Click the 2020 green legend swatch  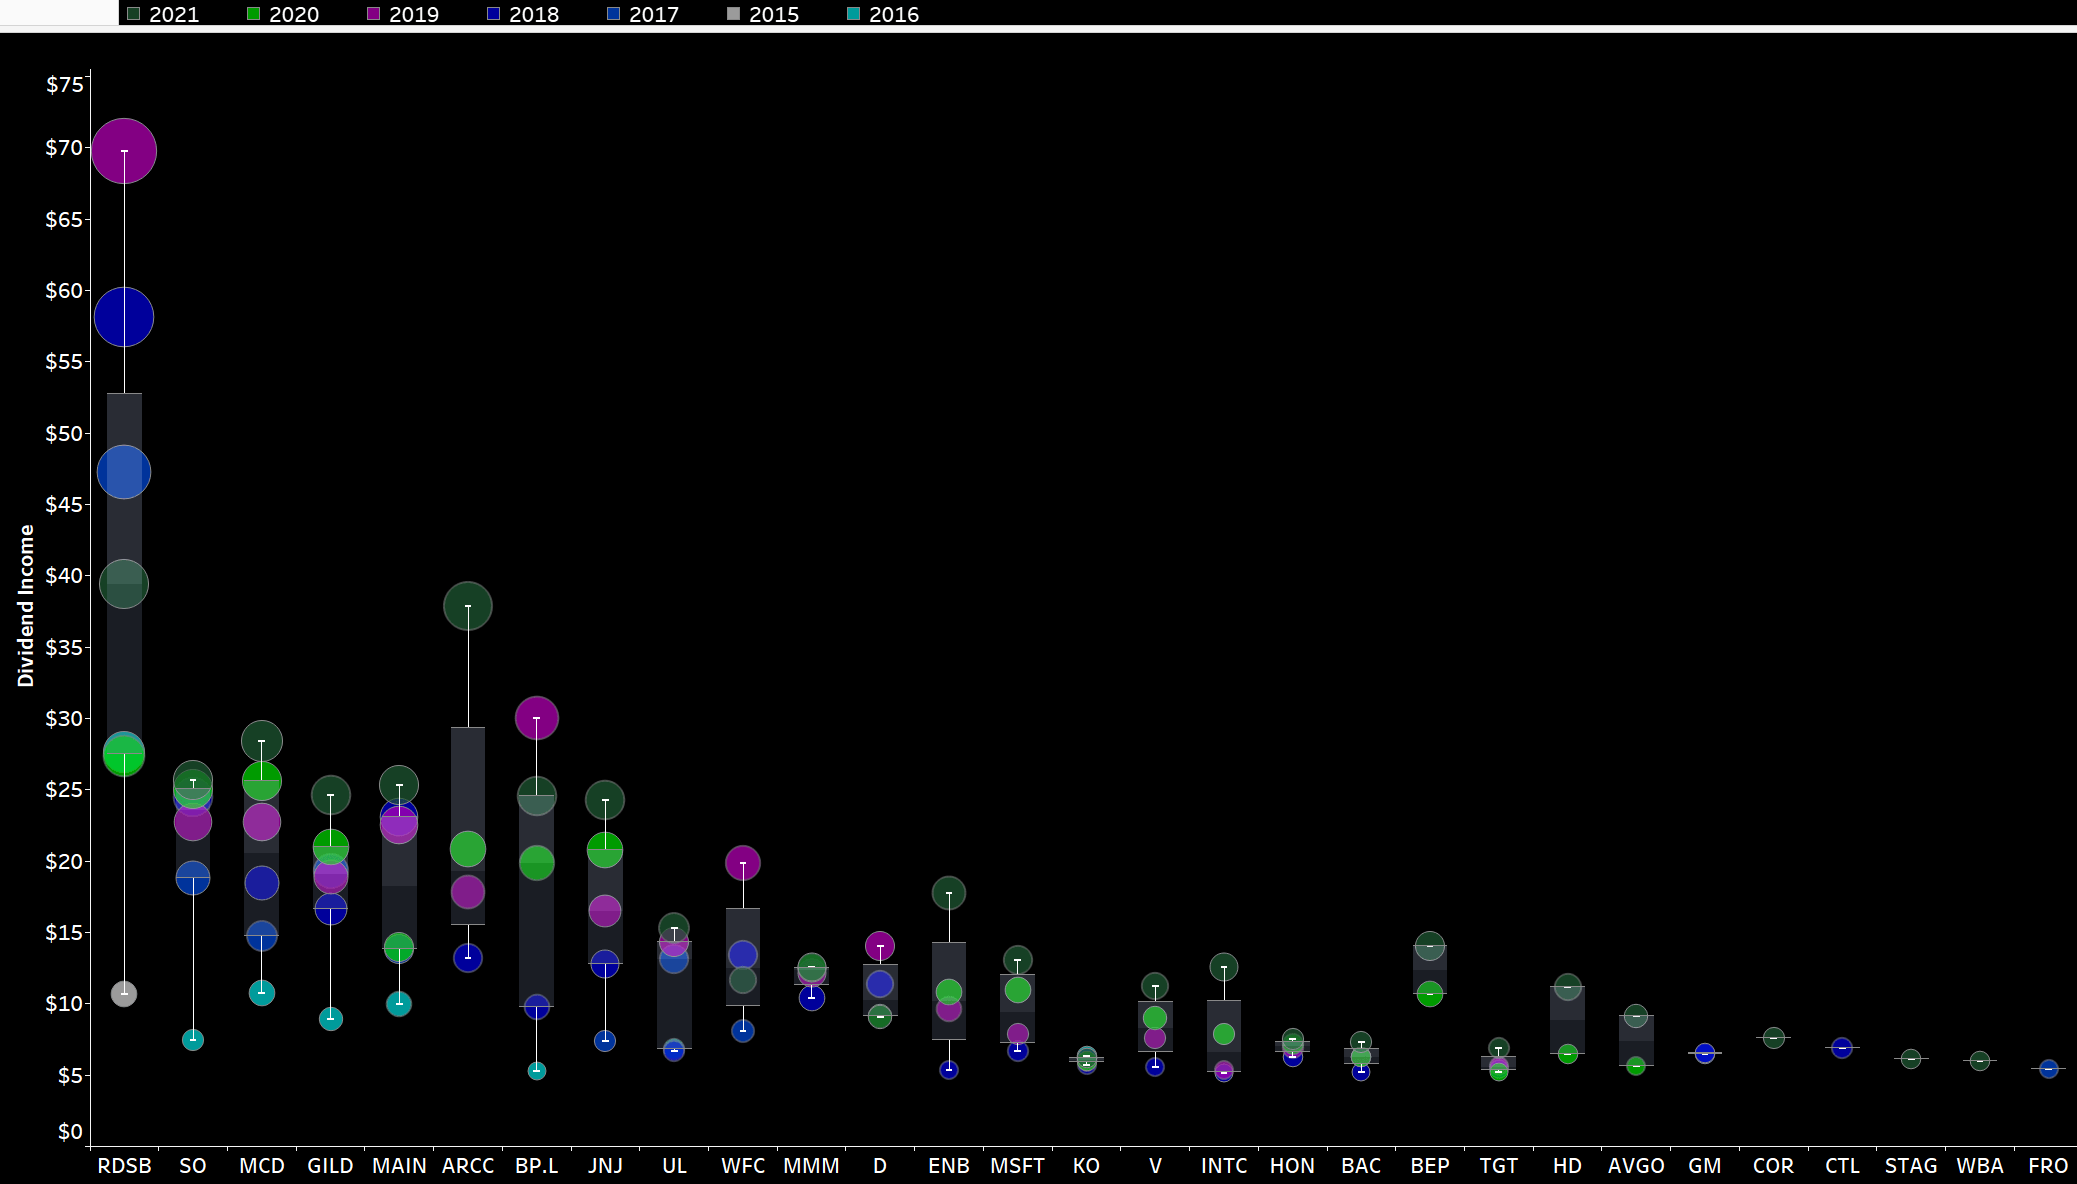(253, 14)
